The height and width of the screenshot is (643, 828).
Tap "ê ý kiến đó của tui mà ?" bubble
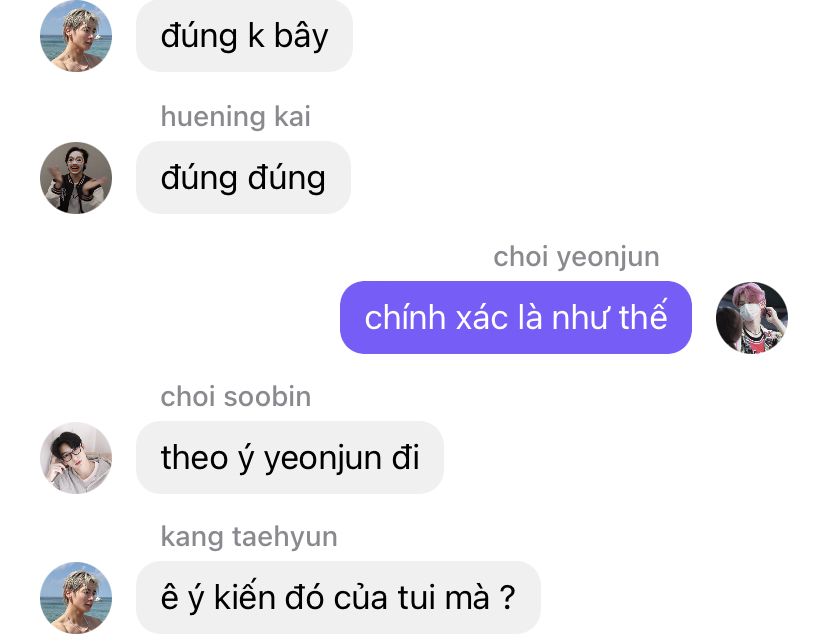pos(338,598)
